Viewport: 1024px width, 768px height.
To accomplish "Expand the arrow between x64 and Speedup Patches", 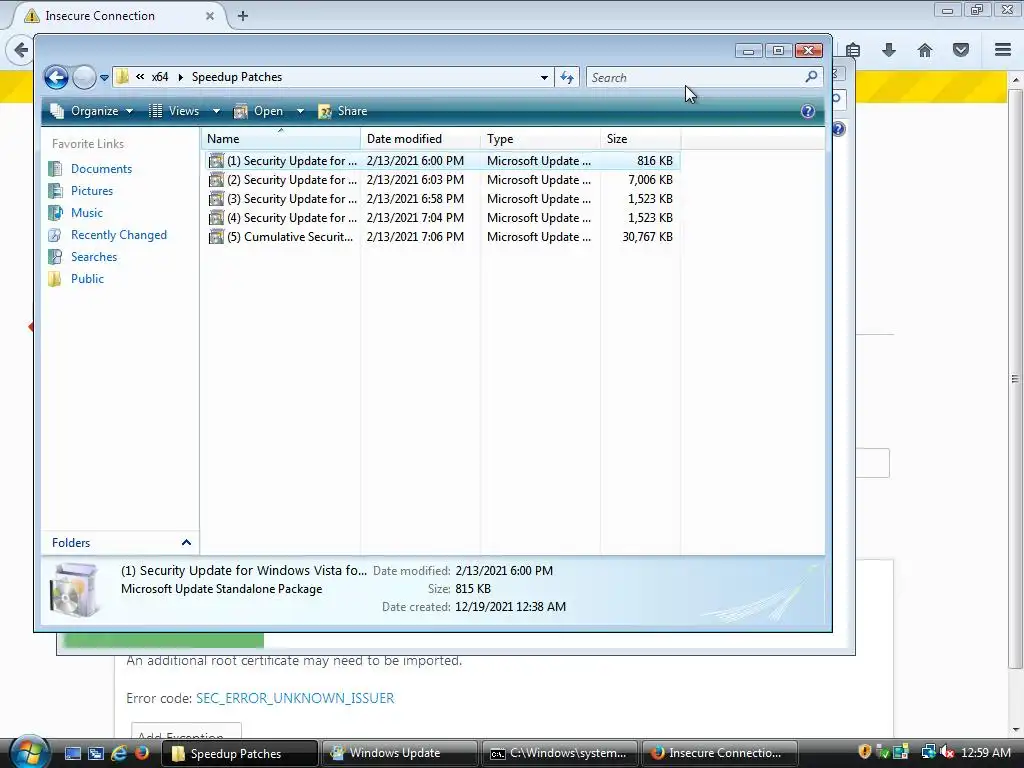I will click(x=180, y=77).
